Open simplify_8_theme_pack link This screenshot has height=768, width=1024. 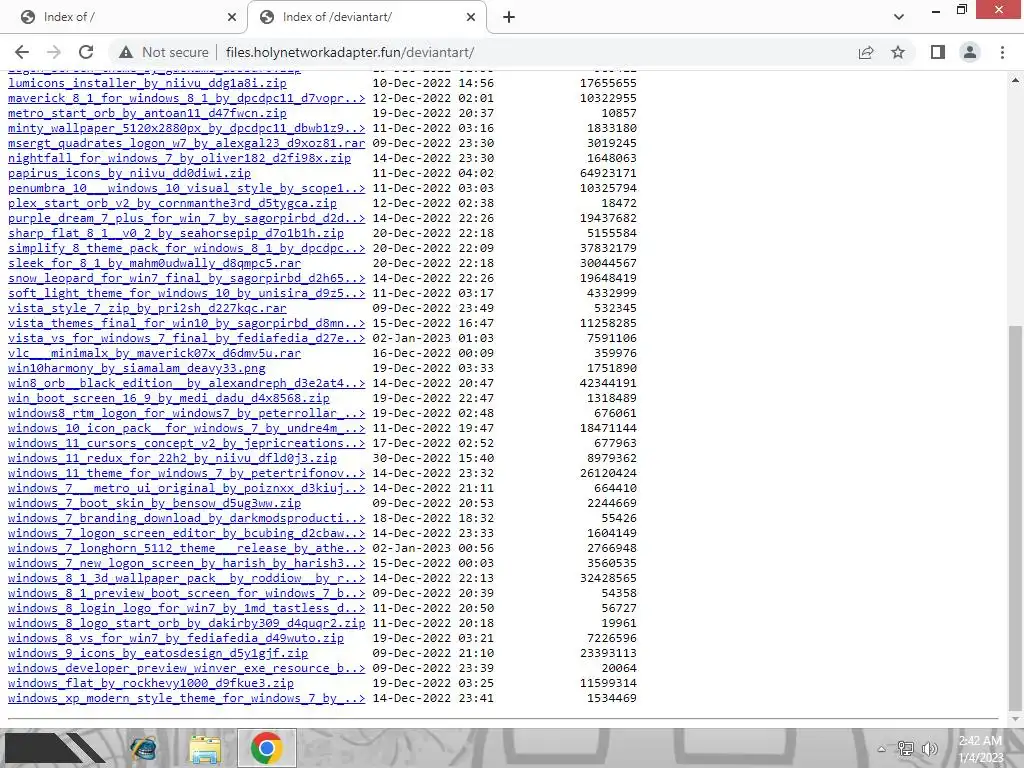click(x=186, y=248)
